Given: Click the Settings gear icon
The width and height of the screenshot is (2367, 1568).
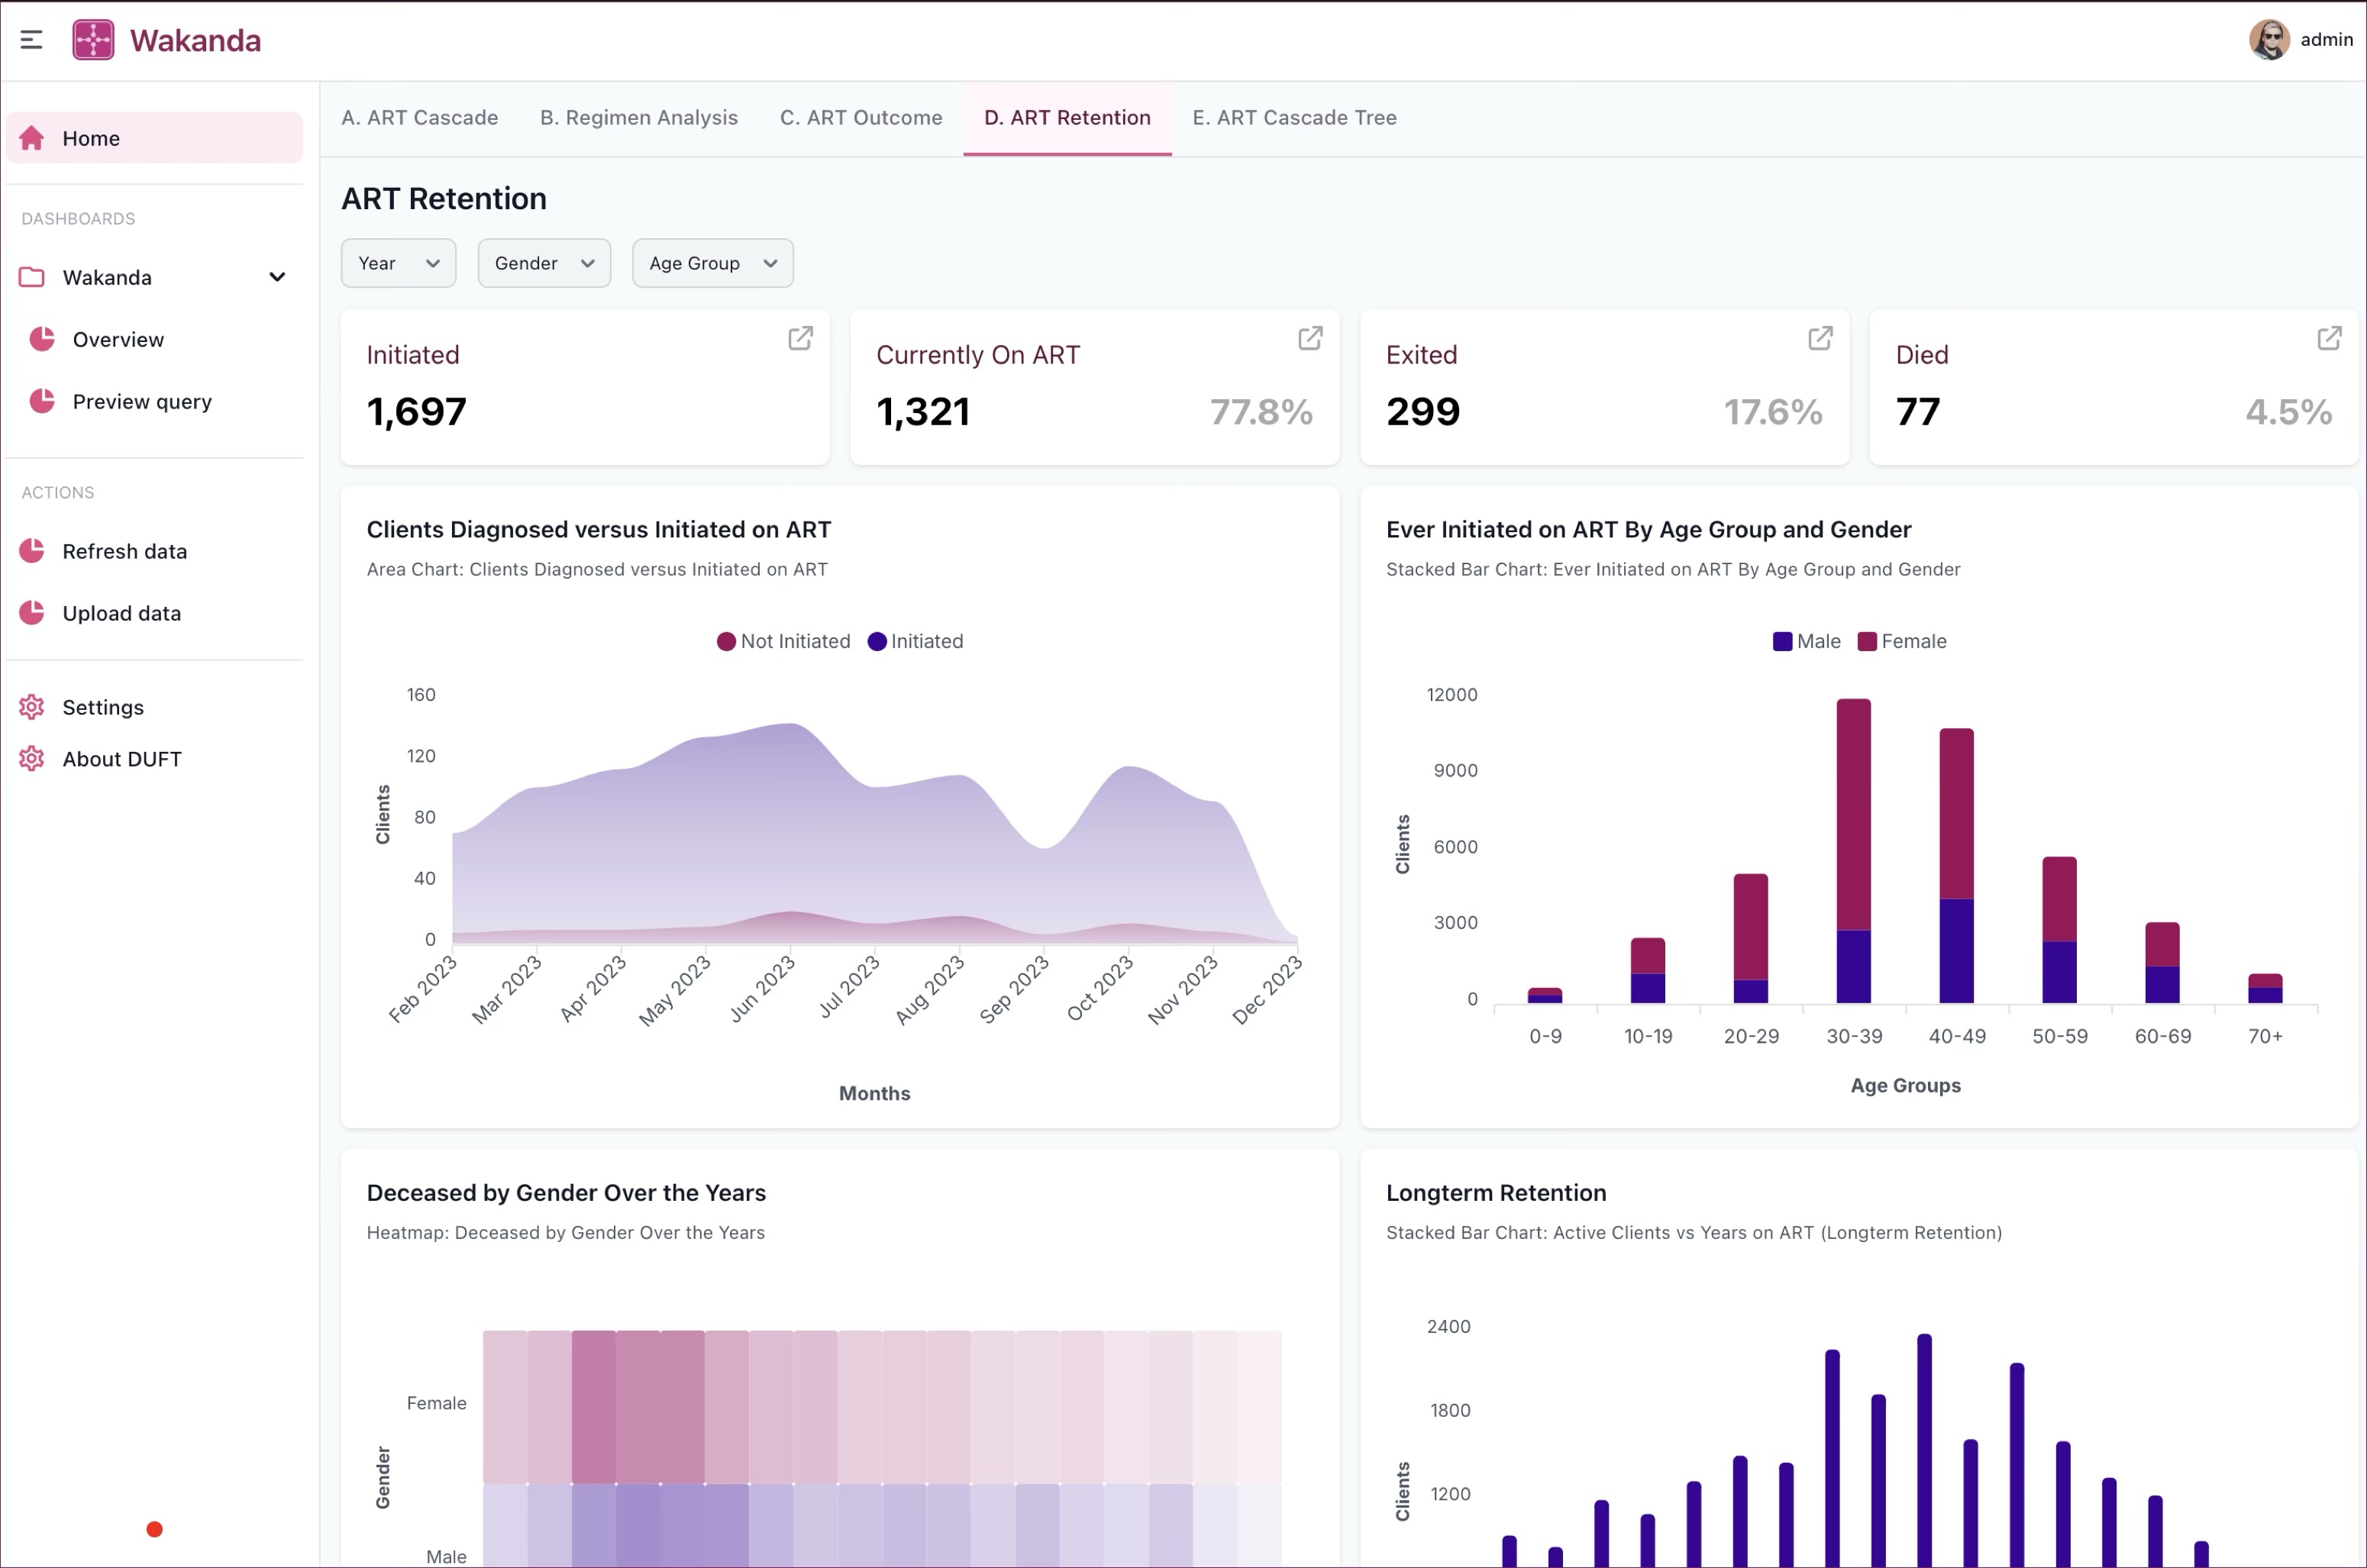Looking at the screenshot, I should pyautogui.click(x=32, y=707).
